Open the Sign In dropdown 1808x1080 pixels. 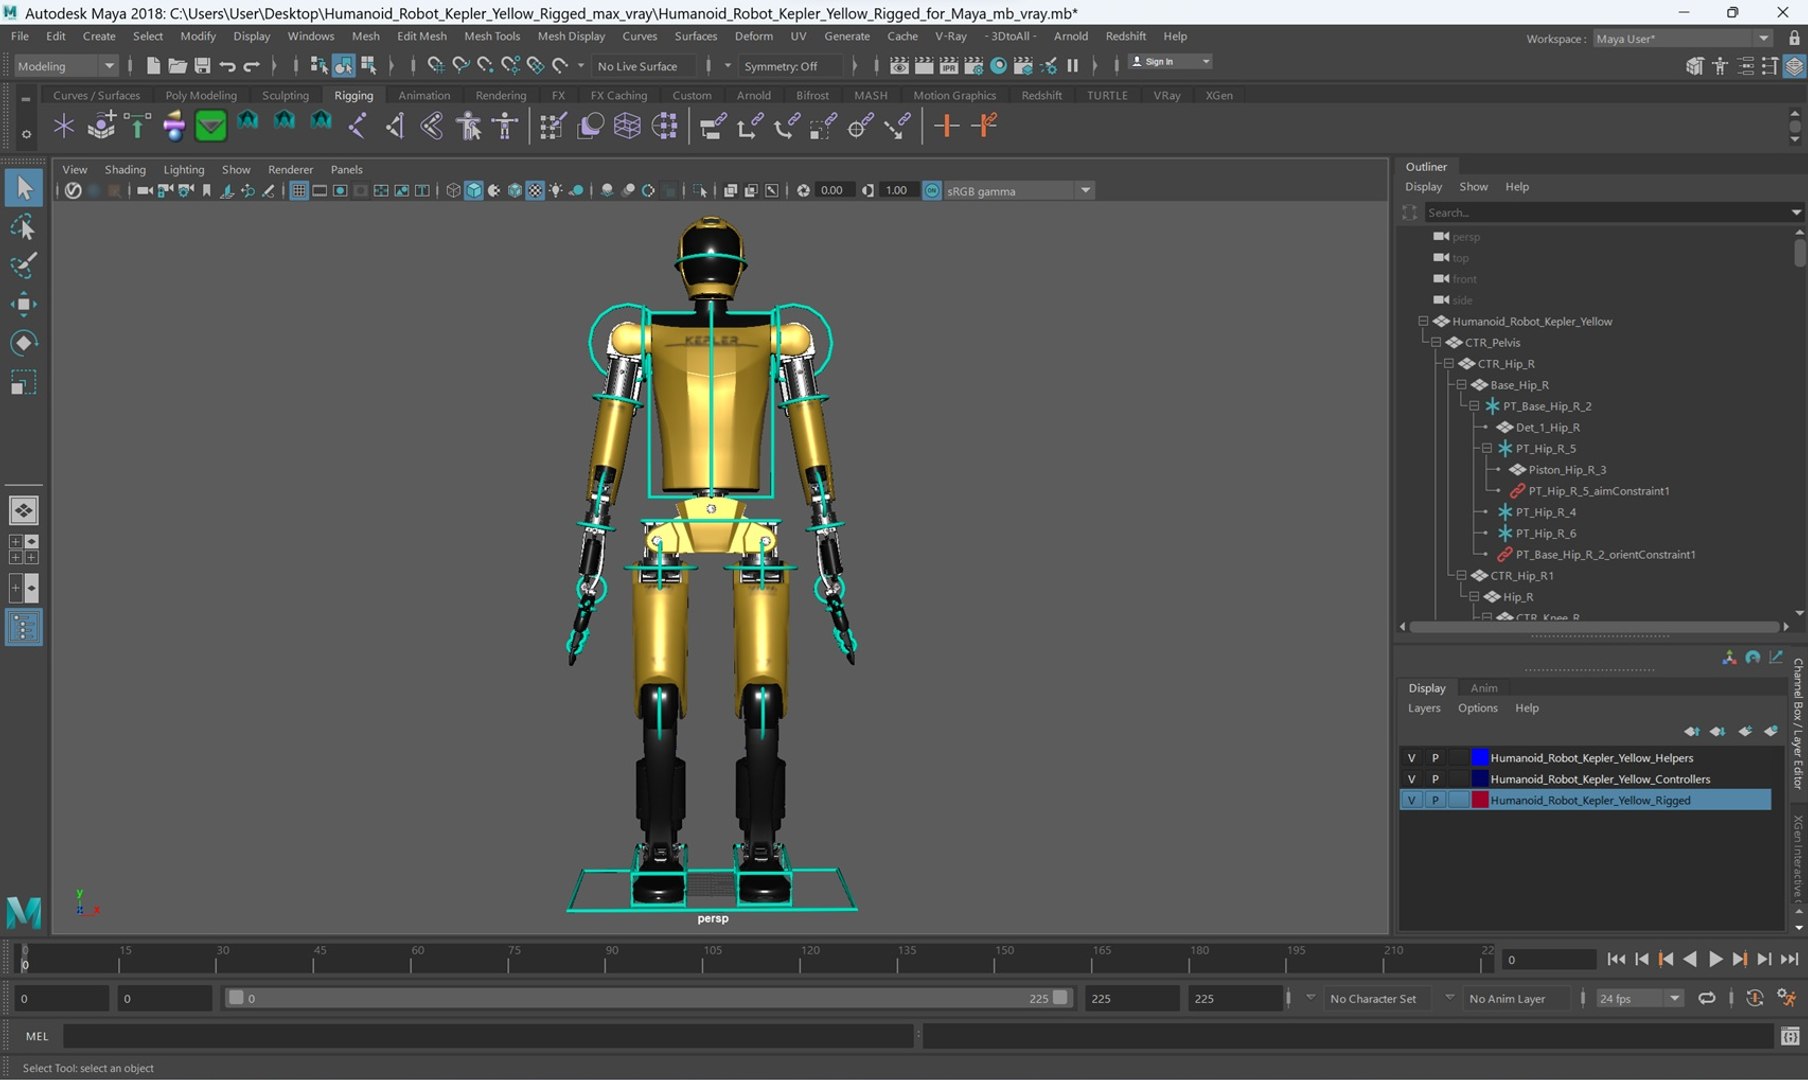(1170, 62)
